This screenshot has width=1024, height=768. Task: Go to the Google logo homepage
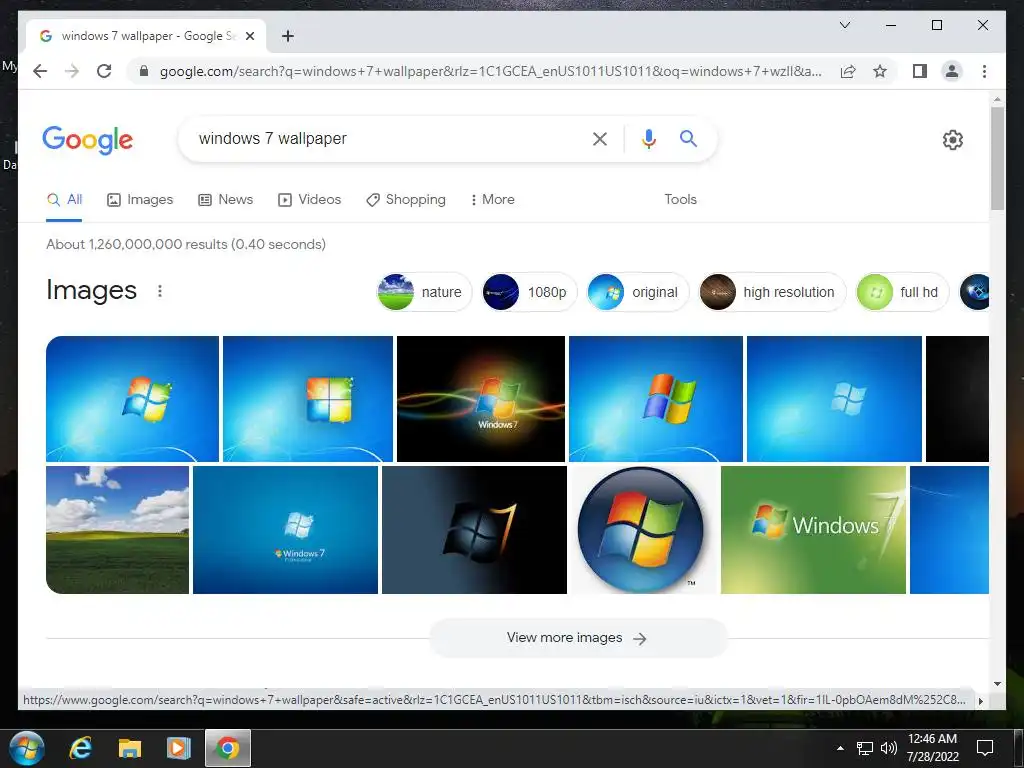[88, 140]
